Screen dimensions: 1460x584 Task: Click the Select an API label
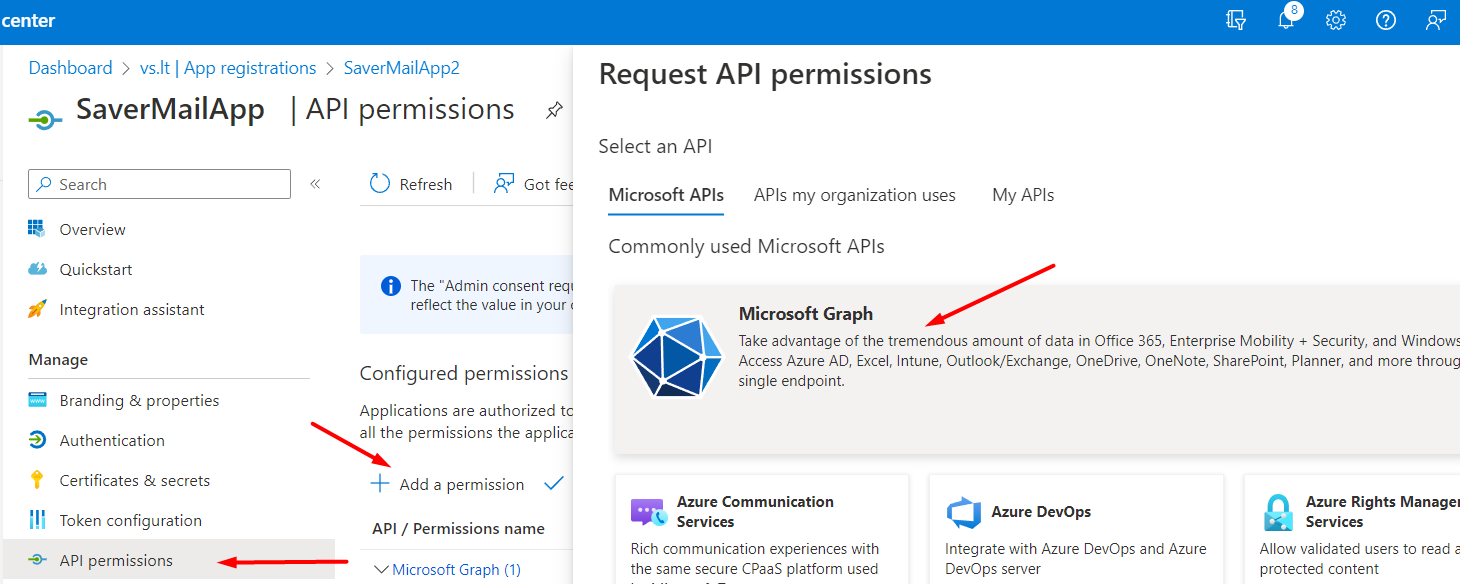point(655,146)
